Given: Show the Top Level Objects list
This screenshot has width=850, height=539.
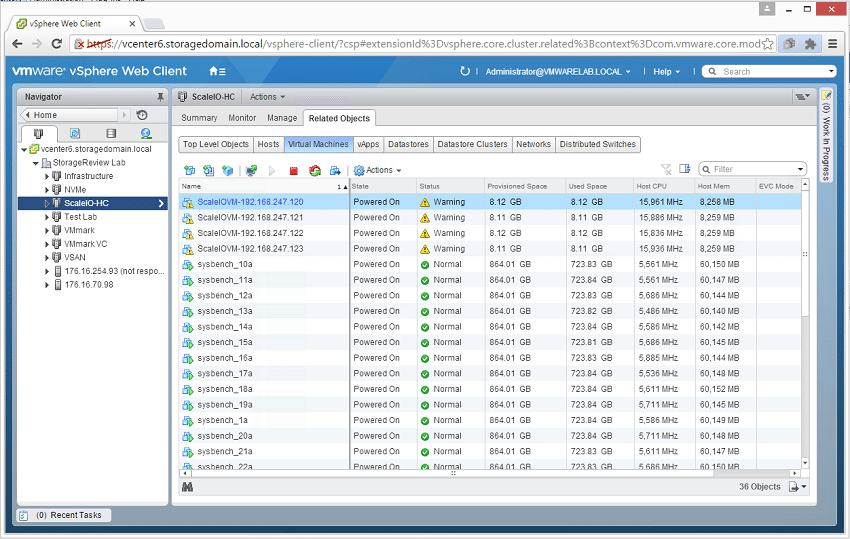Looking at the screenshot, I should click(x=216, y=144).
